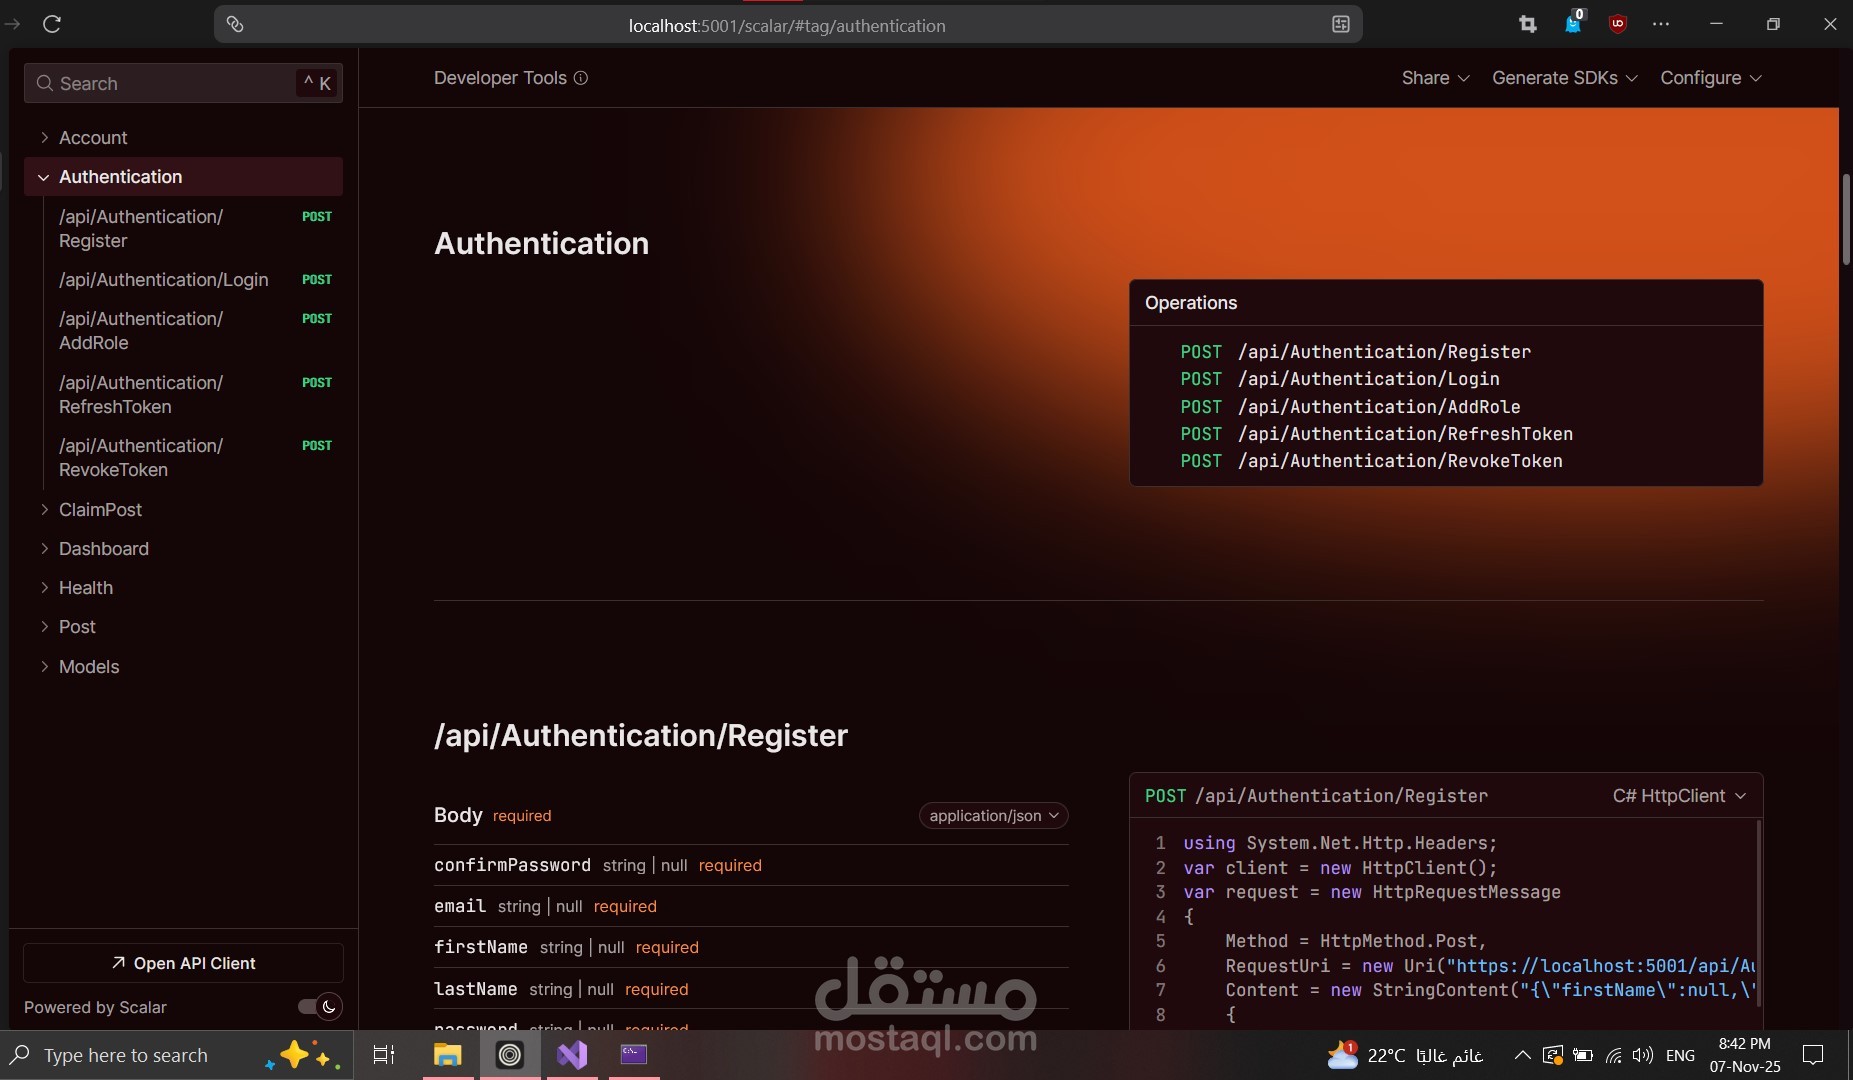Image resolution: width=1853 pixels, height=1080 pixels.
Task: Open File Explorer from the taskbar
Action: click(x=447, y=1055)
